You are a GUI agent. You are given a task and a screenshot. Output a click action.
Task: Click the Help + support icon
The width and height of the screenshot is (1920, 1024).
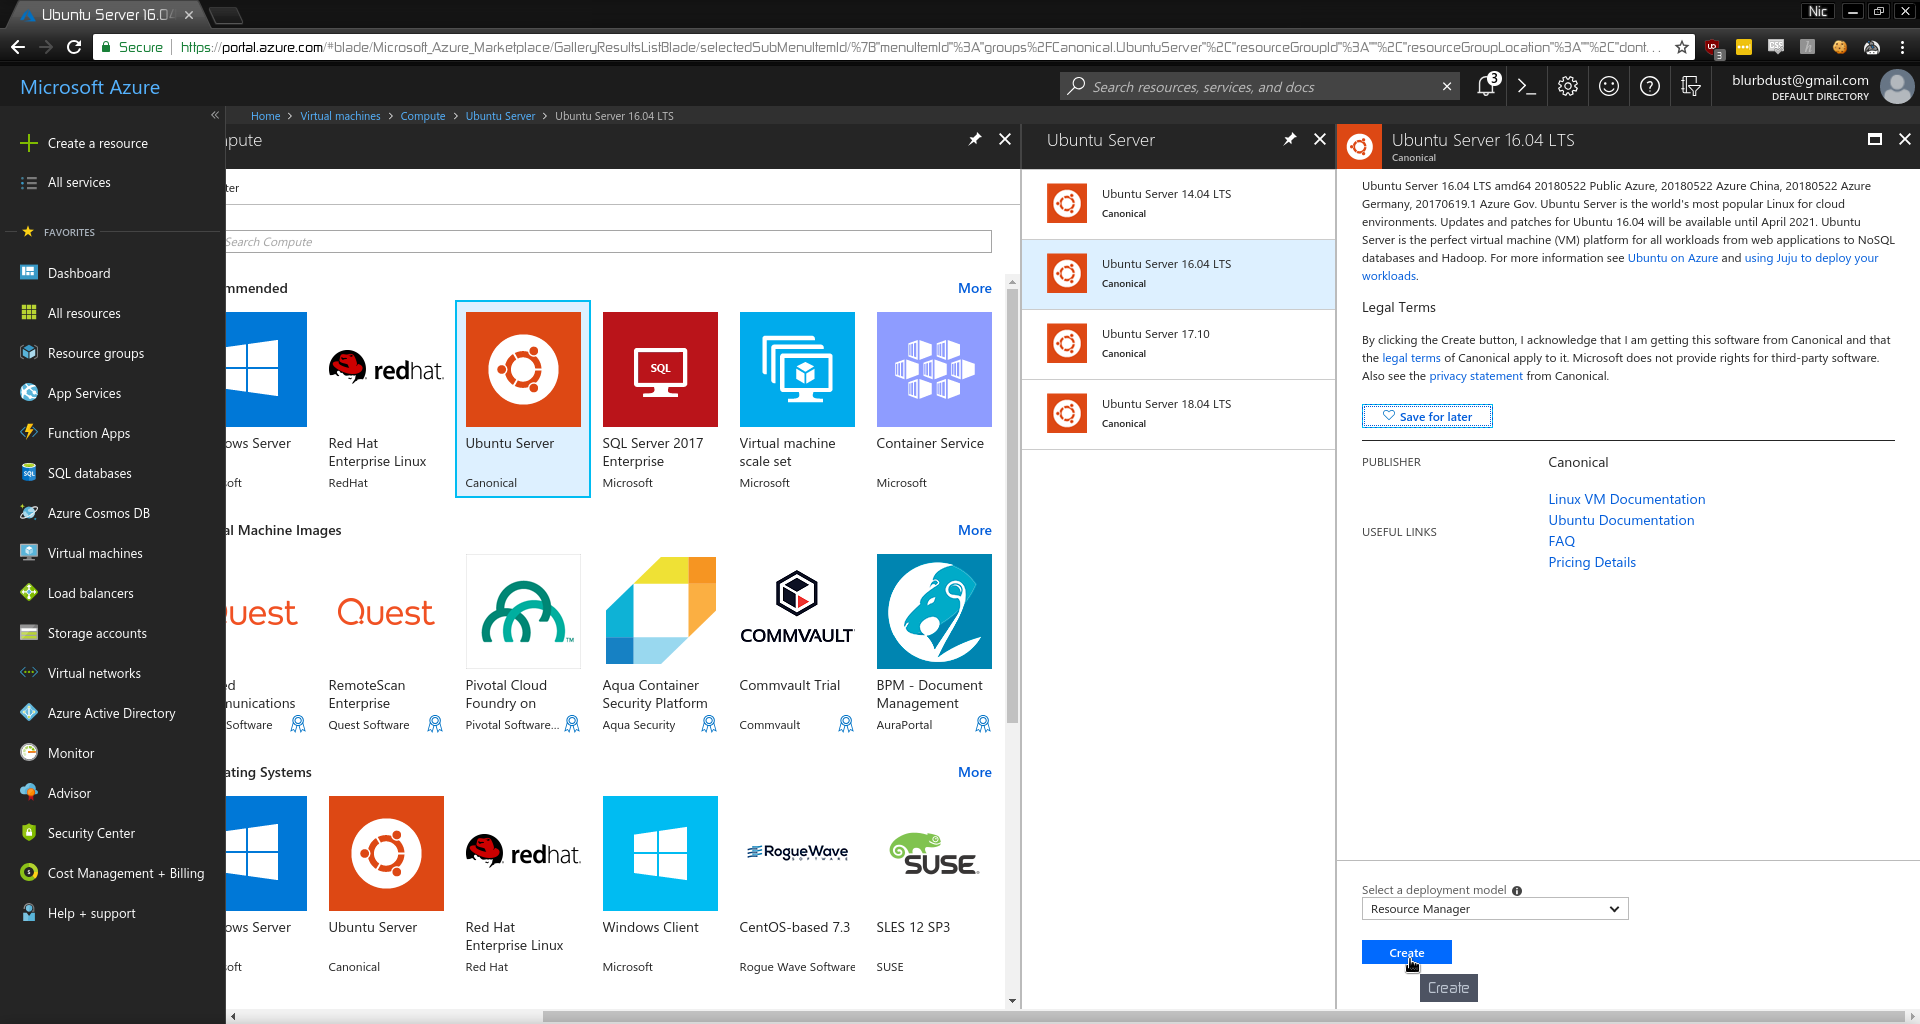coord(29,912)
